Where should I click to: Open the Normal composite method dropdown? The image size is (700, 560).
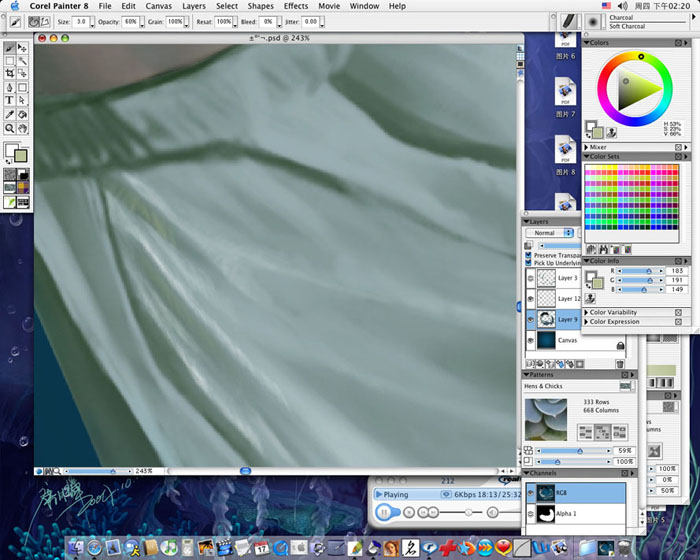[x=550, y=233]
